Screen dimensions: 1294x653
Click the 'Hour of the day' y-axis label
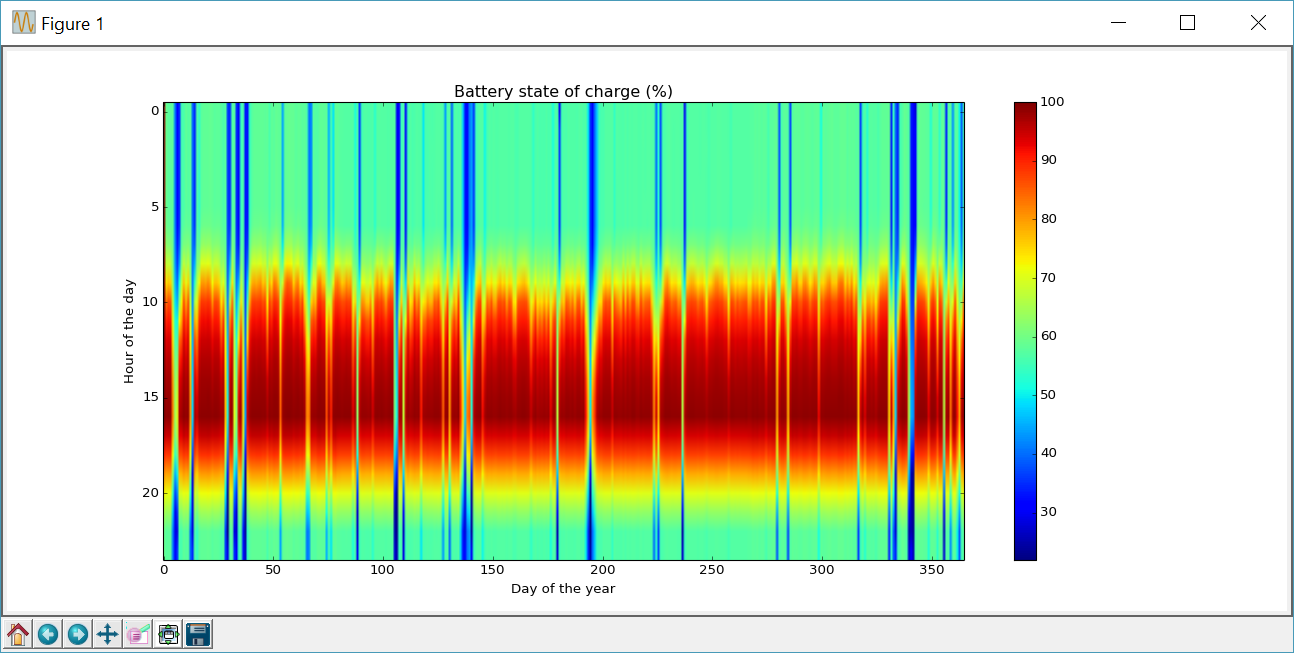[129, 331]
